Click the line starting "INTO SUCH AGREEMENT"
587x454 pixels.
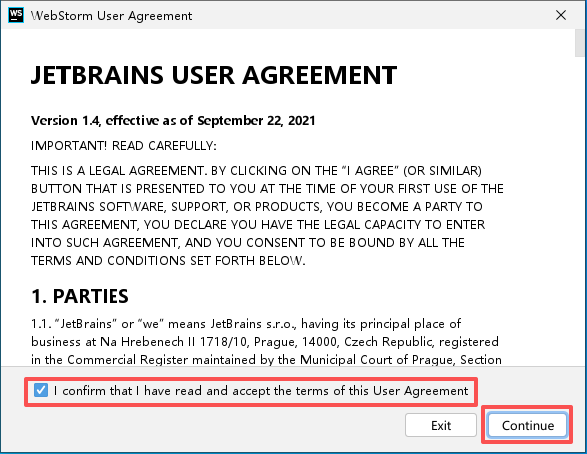click(247, 243)
